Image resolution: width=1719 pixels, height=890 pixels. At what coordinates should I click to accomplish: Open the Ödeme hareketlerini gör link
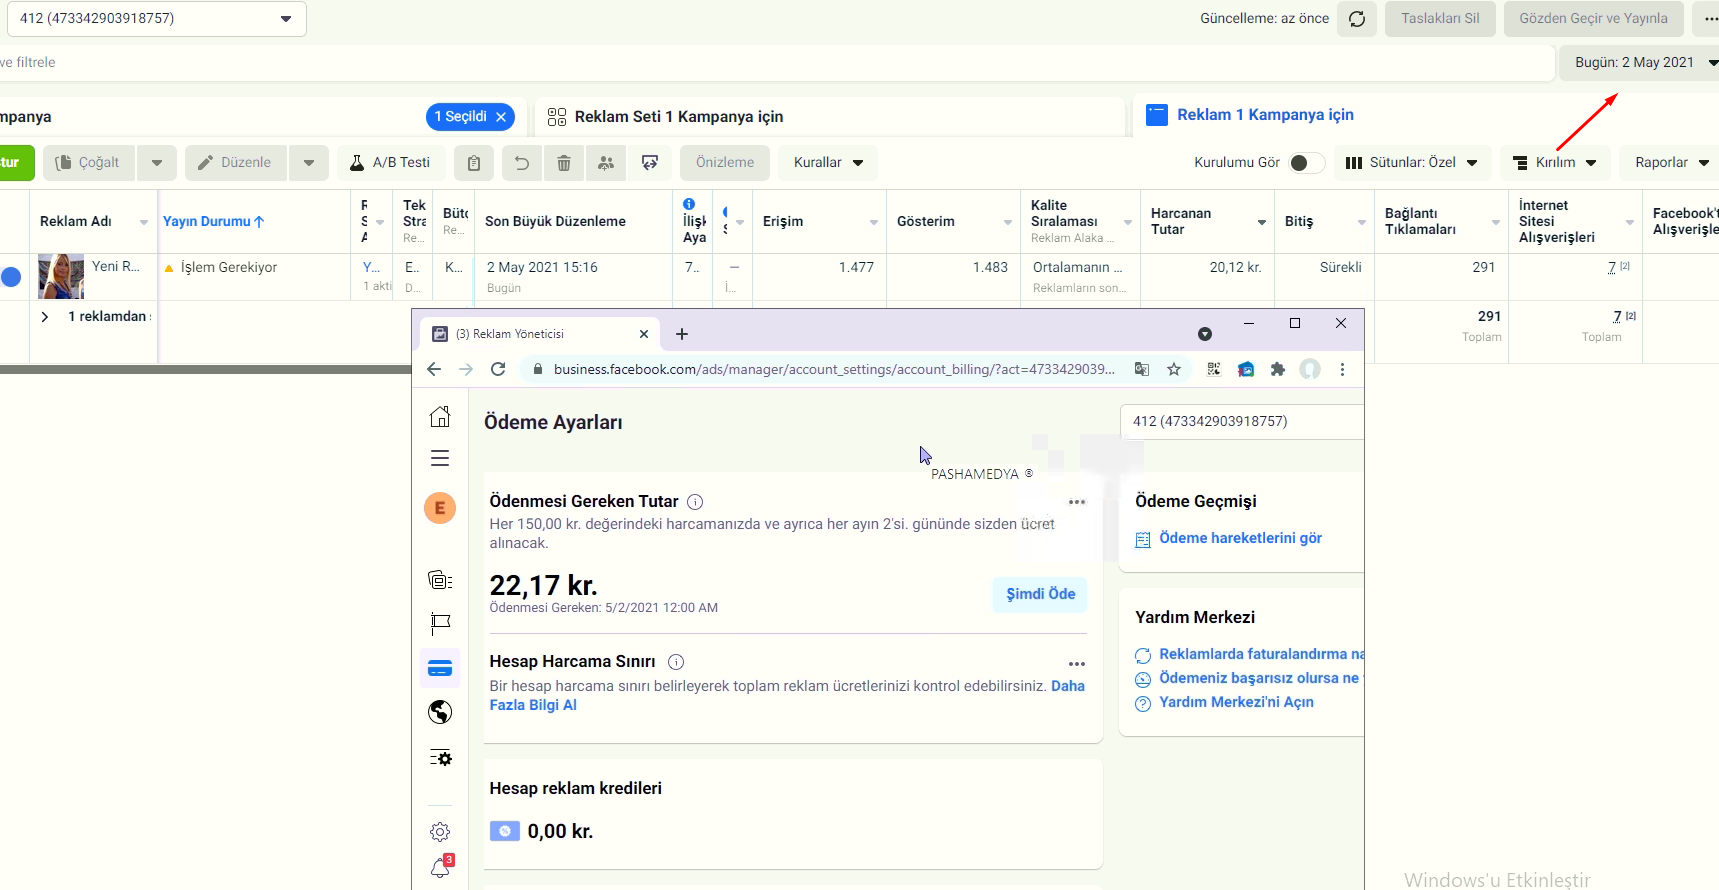1240,538
